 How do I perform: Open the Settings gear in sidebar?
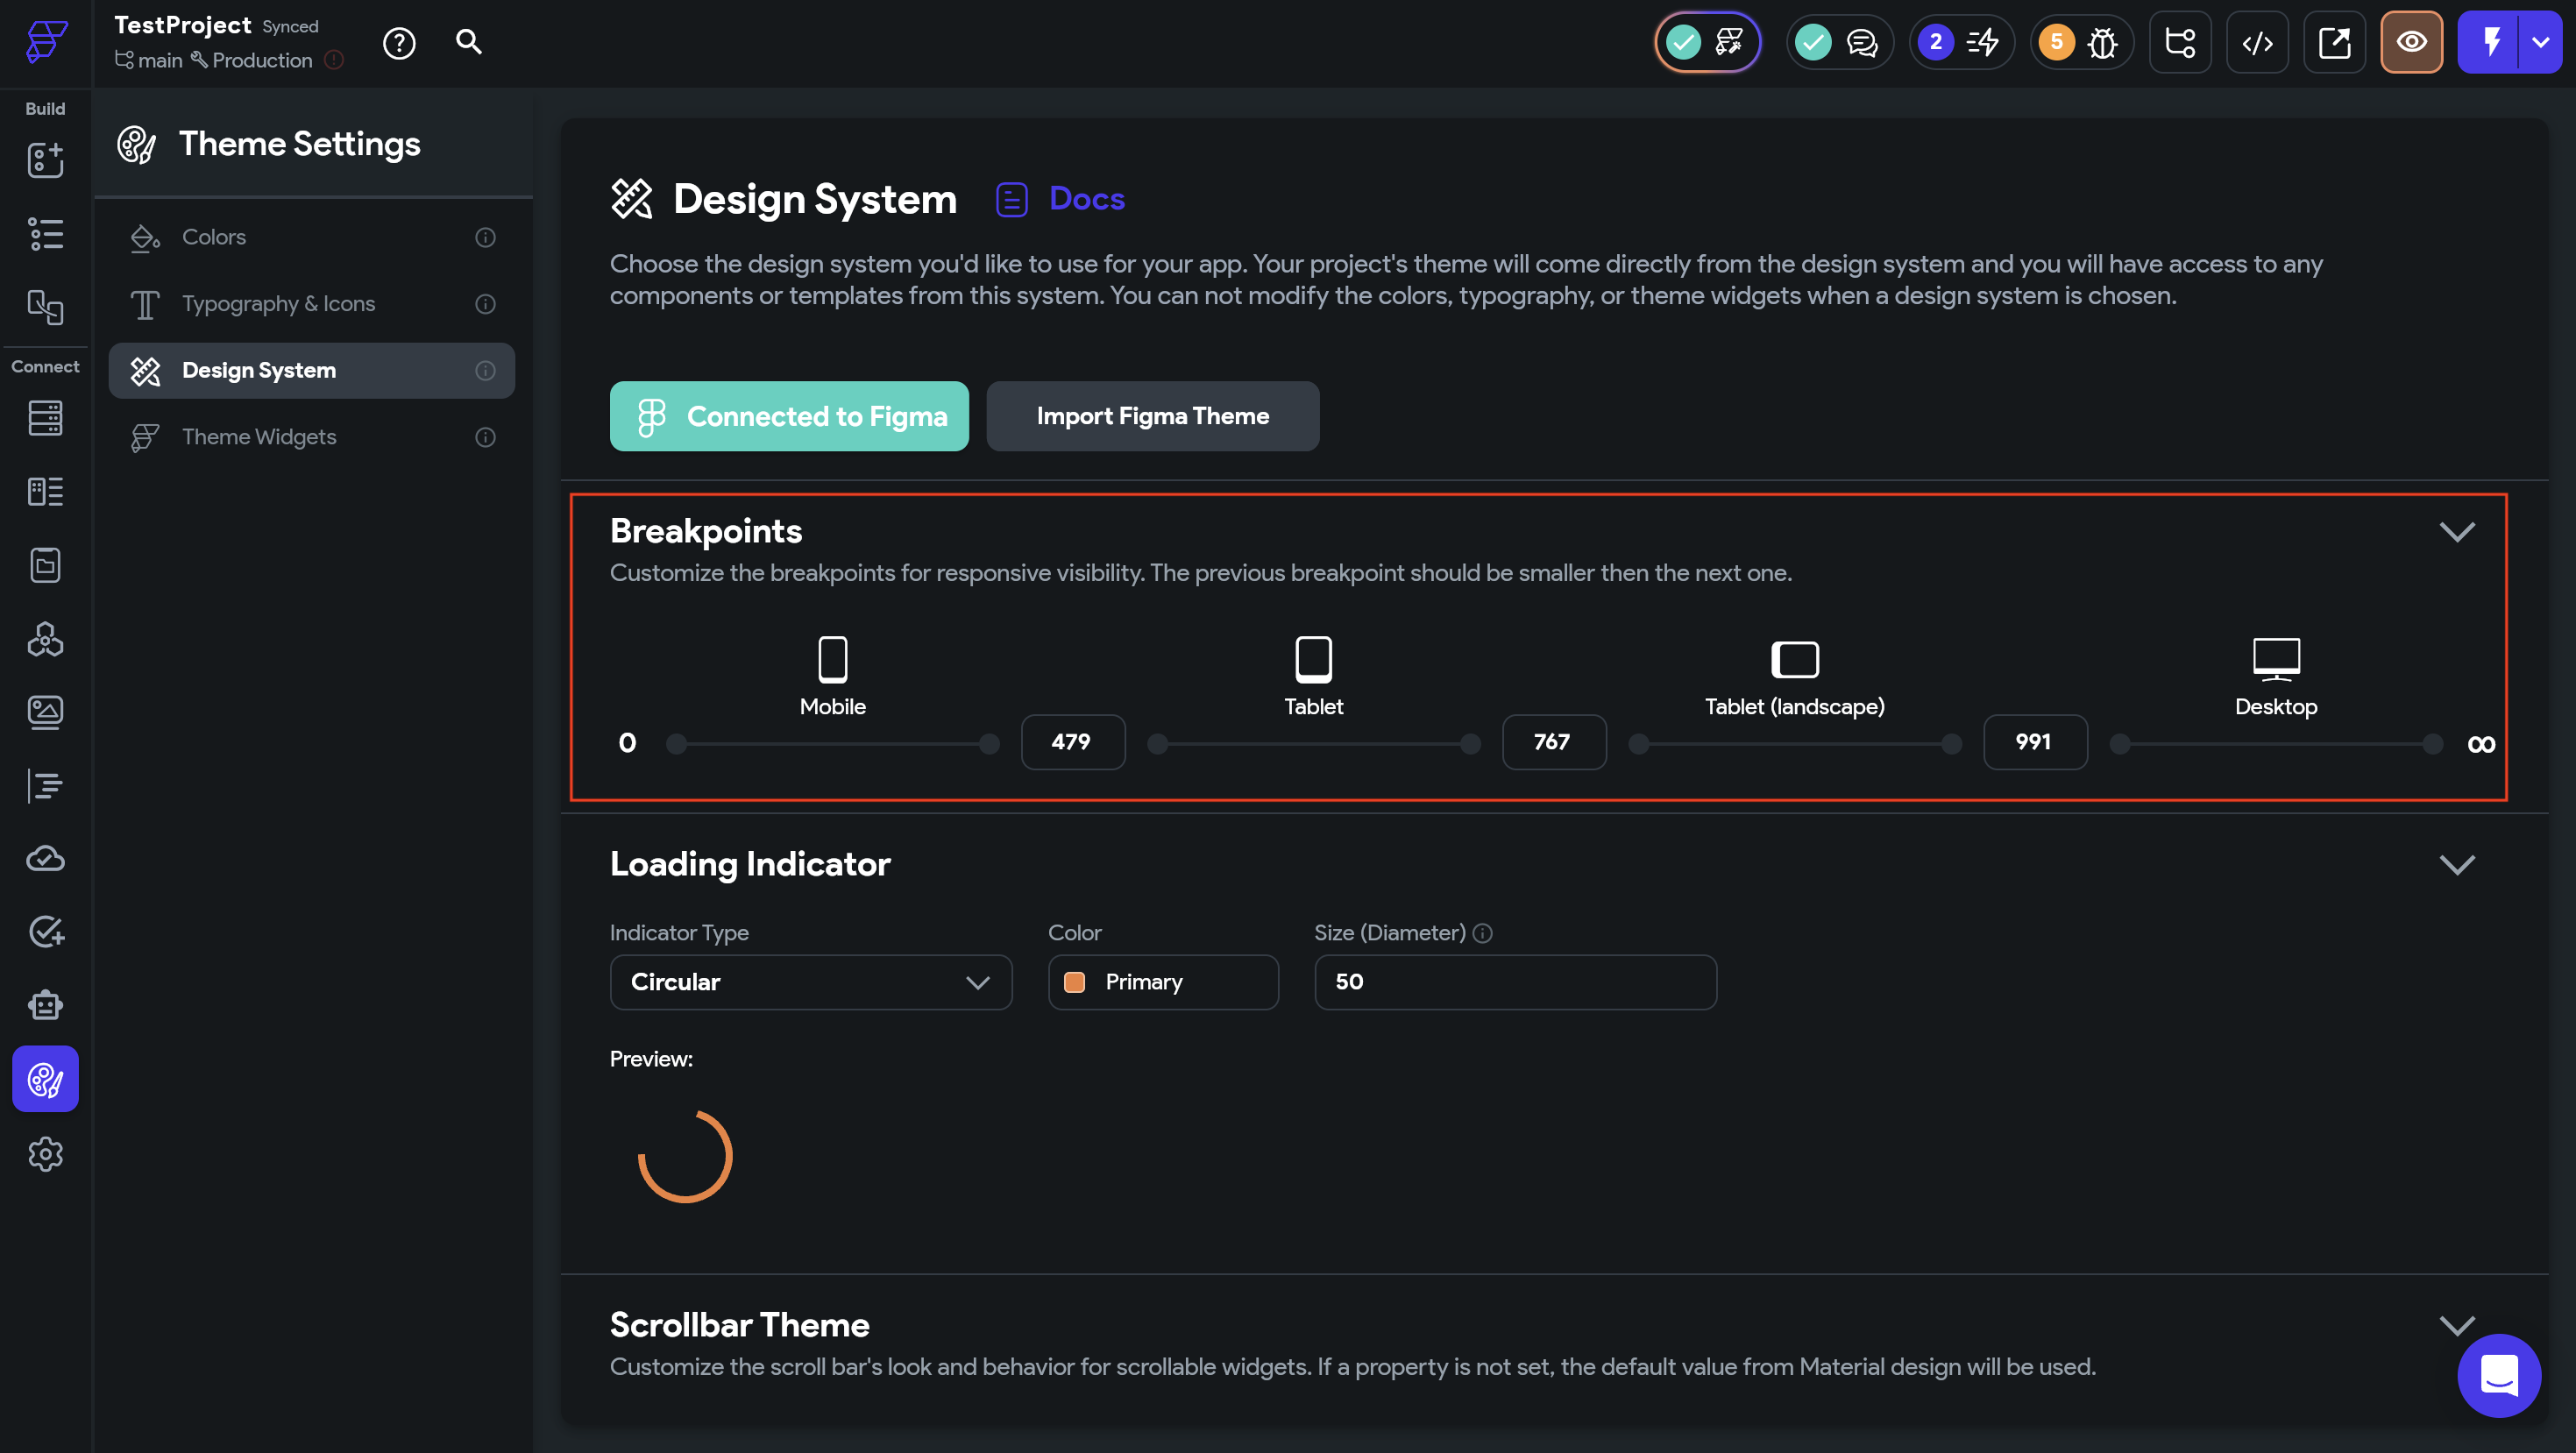click(x=45, y=1154)
